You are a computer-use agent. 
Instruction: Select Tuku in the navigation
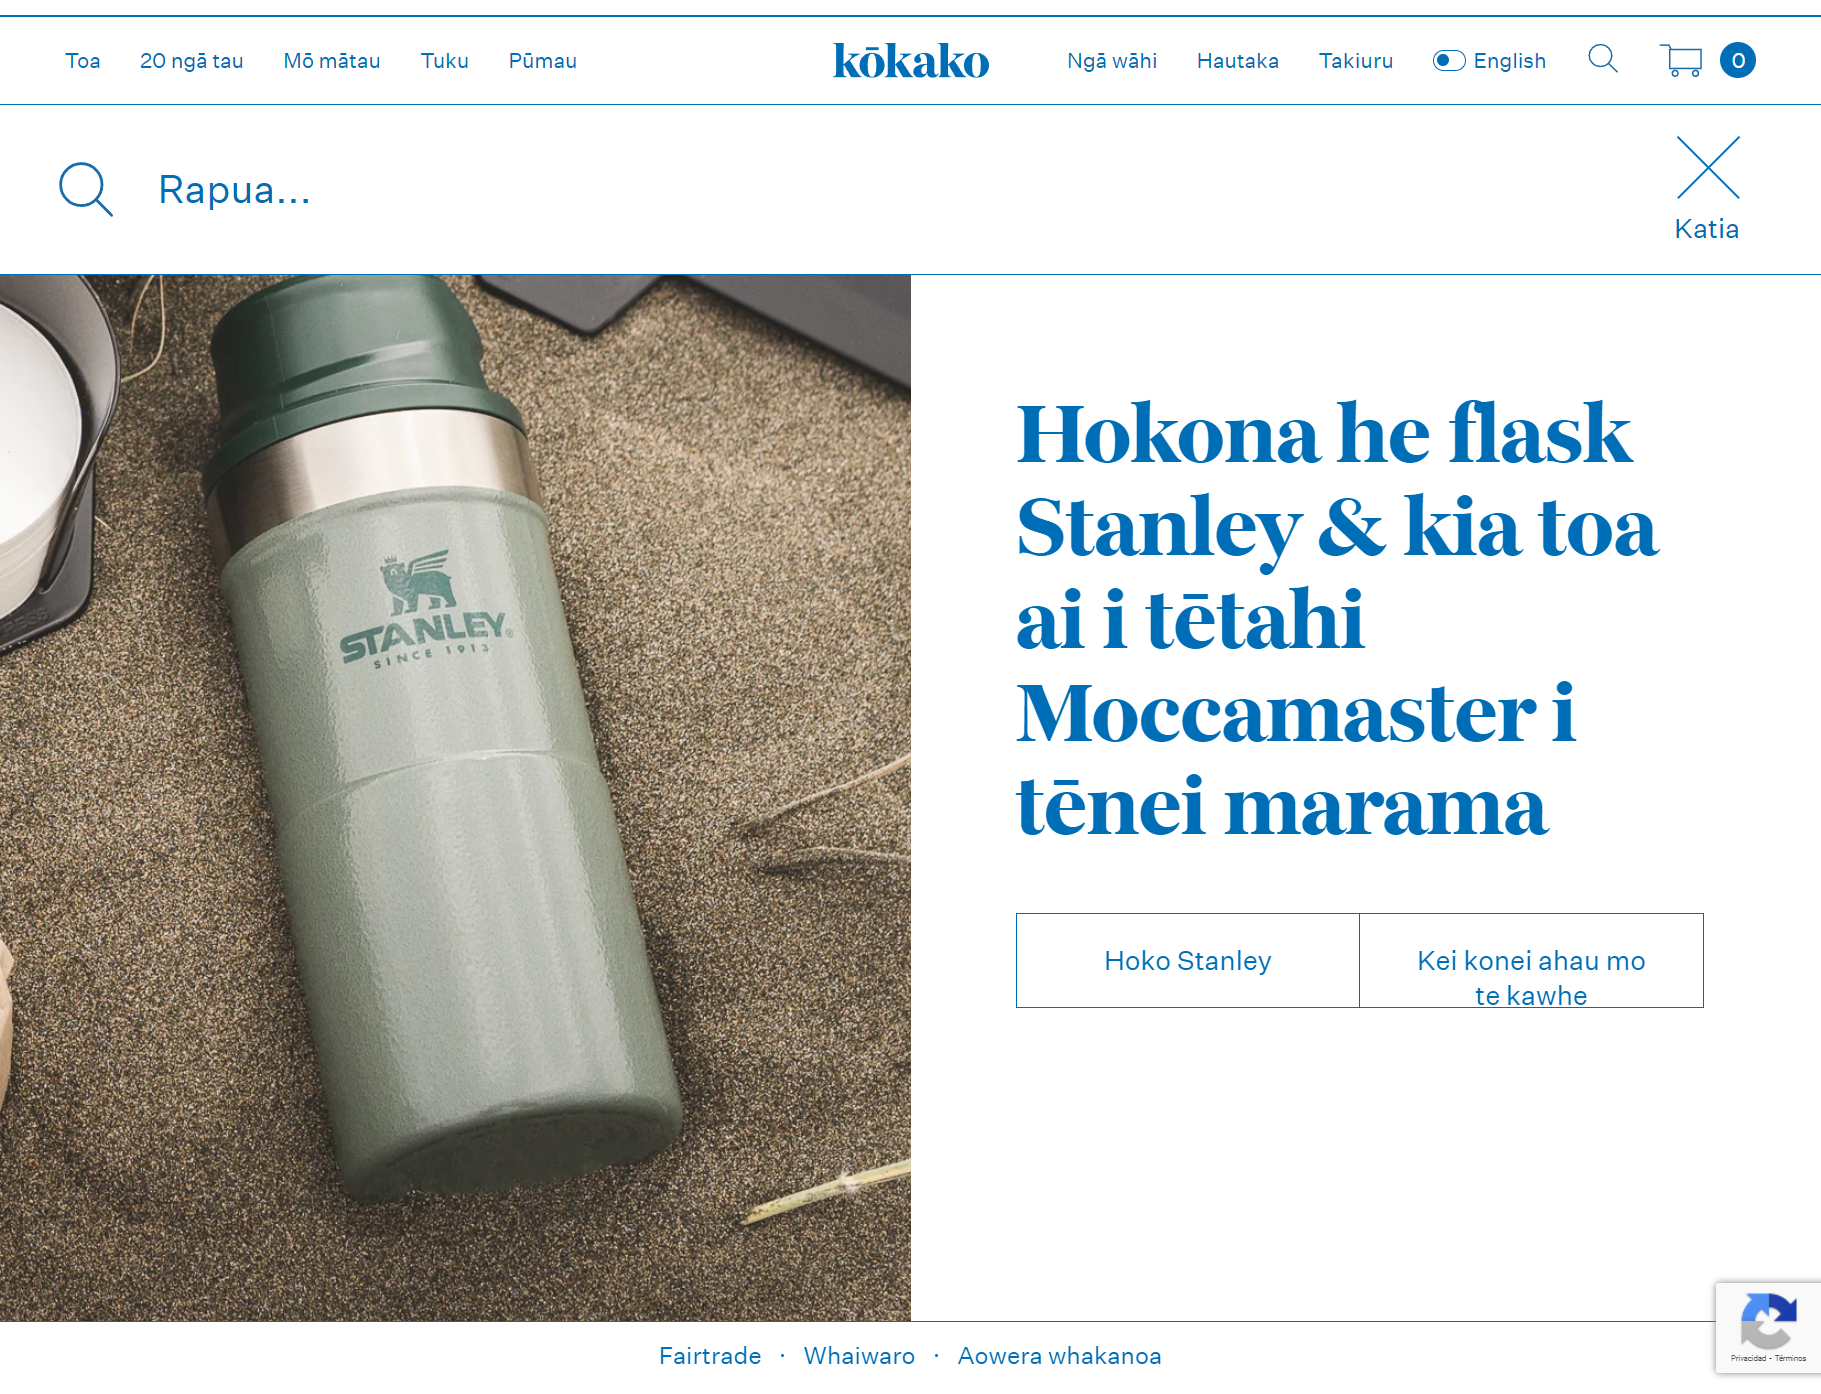pyautogui.click(x=445, y=61)
